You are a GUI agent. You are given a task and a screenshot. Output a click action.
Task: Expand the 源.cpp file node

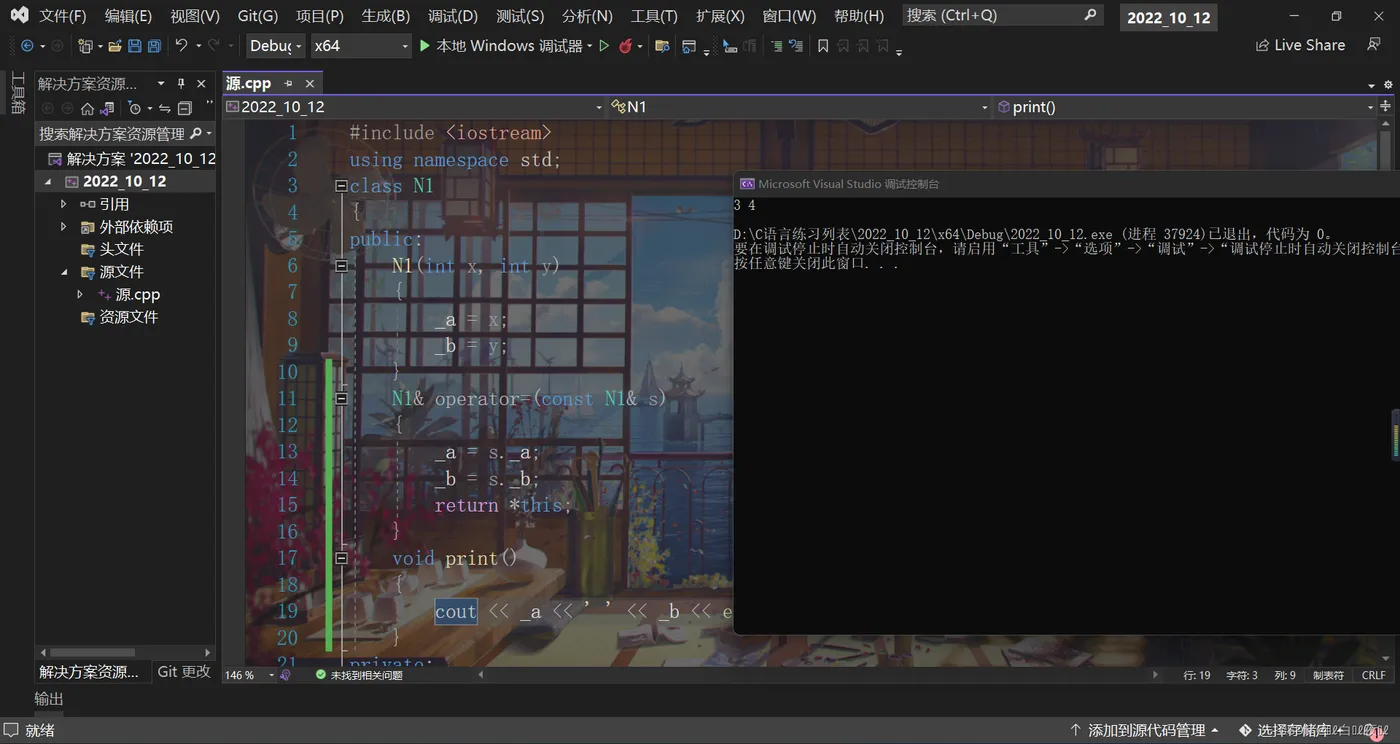coord(80,295)
